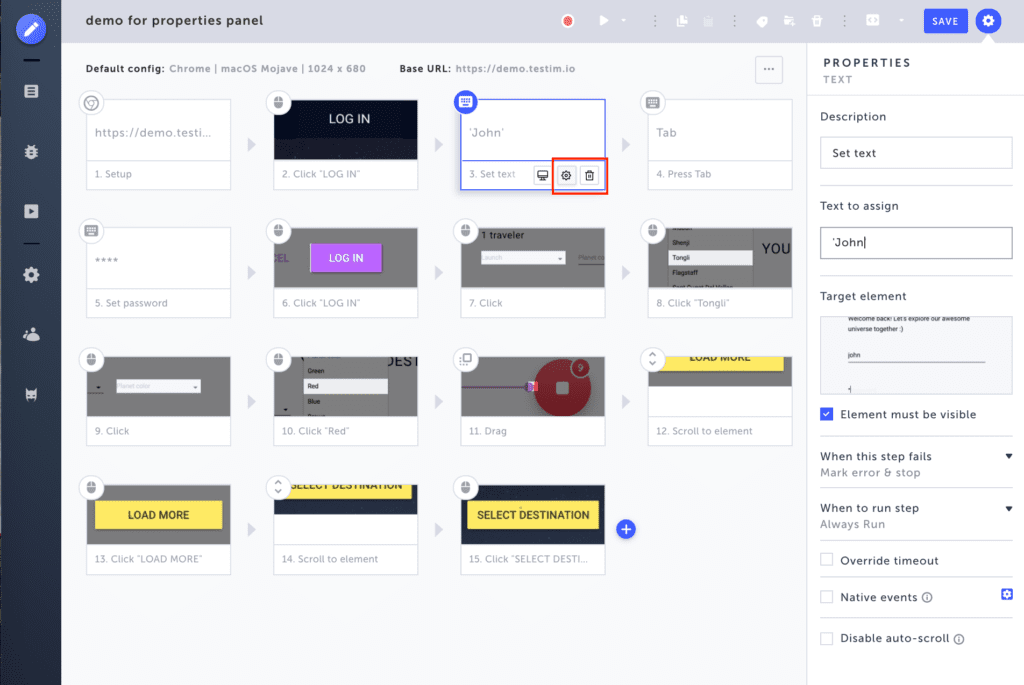Viewport: 1024px width, 685px height.
Task: Select step 15 Click SELECT DESTINATION
Action: pyautogui.click(x=533, y=530)
